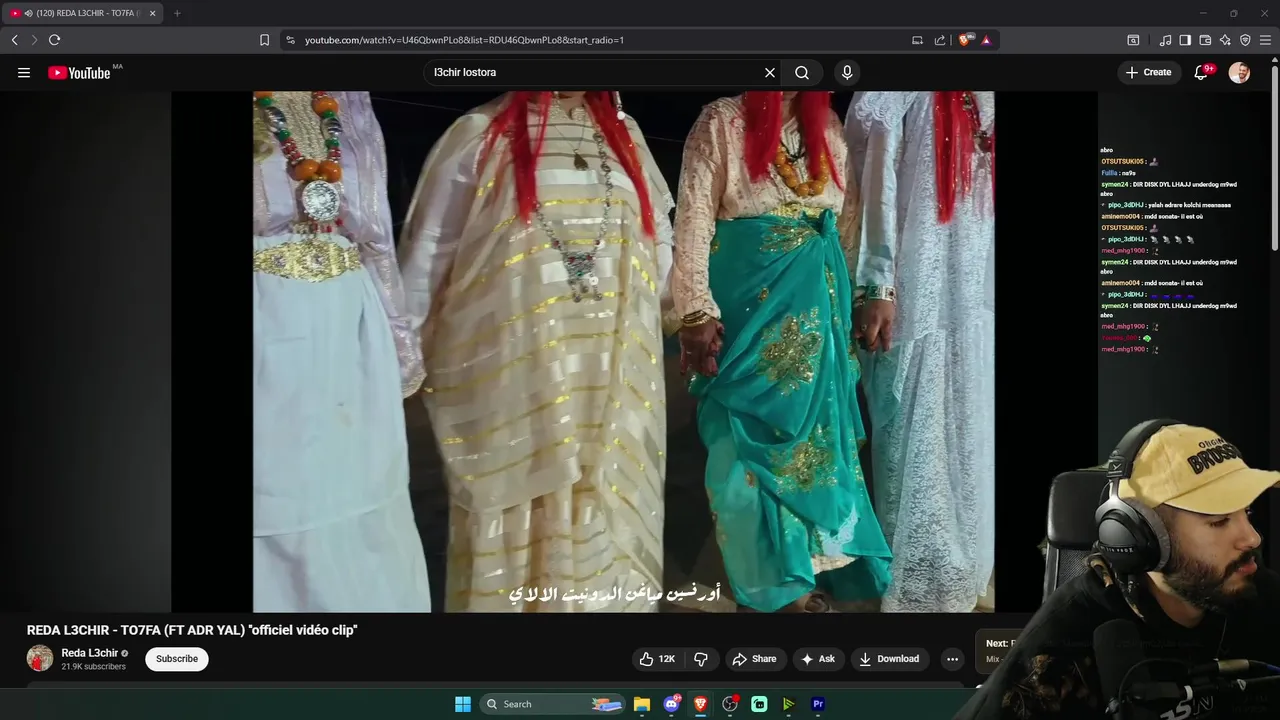Download the video
Image resolution: width=1280 pixels, height=720 pixels.
pos(889,659)
